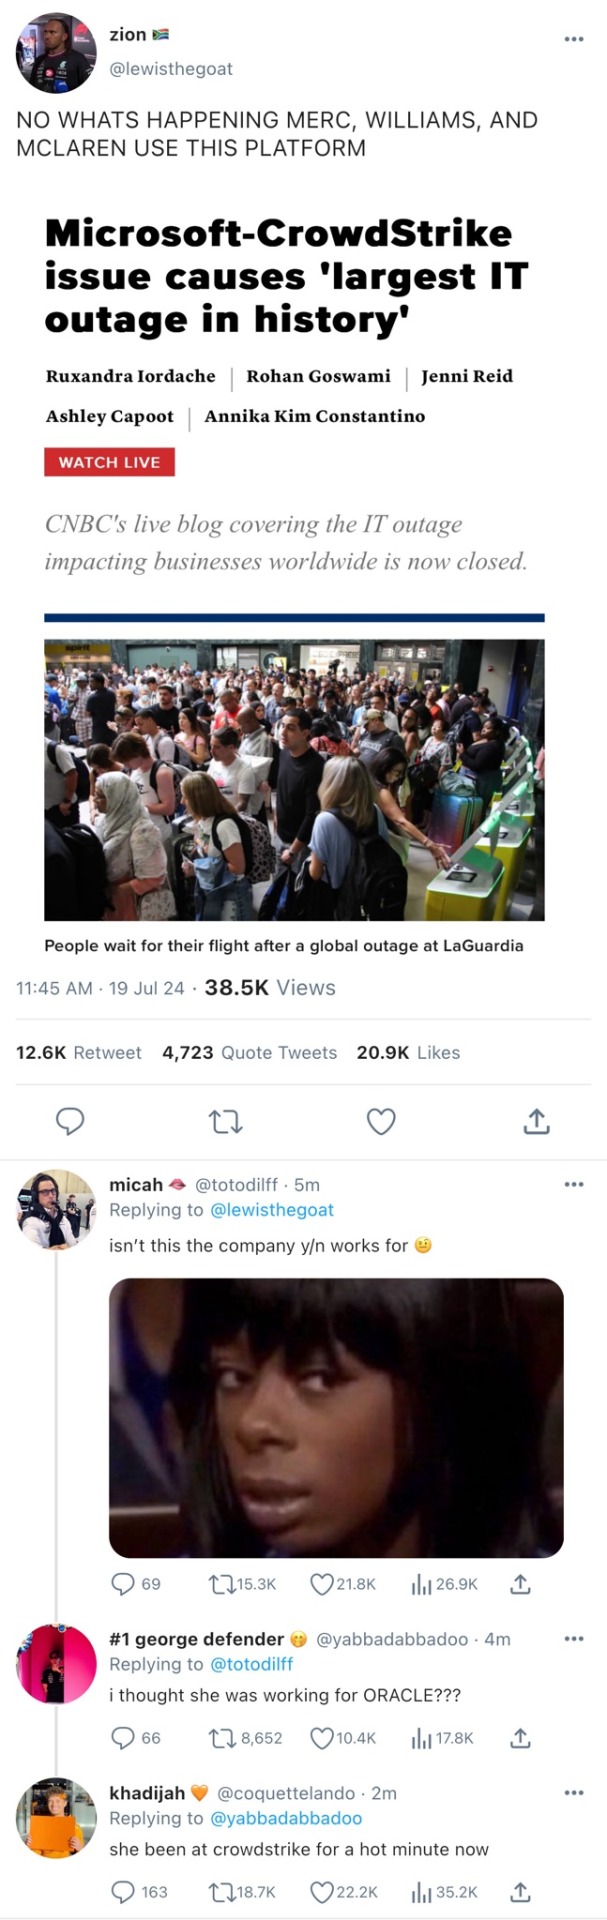The image size is (607, 1920).
Task: Like the main tweet with heart icon
Action: 381,1121
